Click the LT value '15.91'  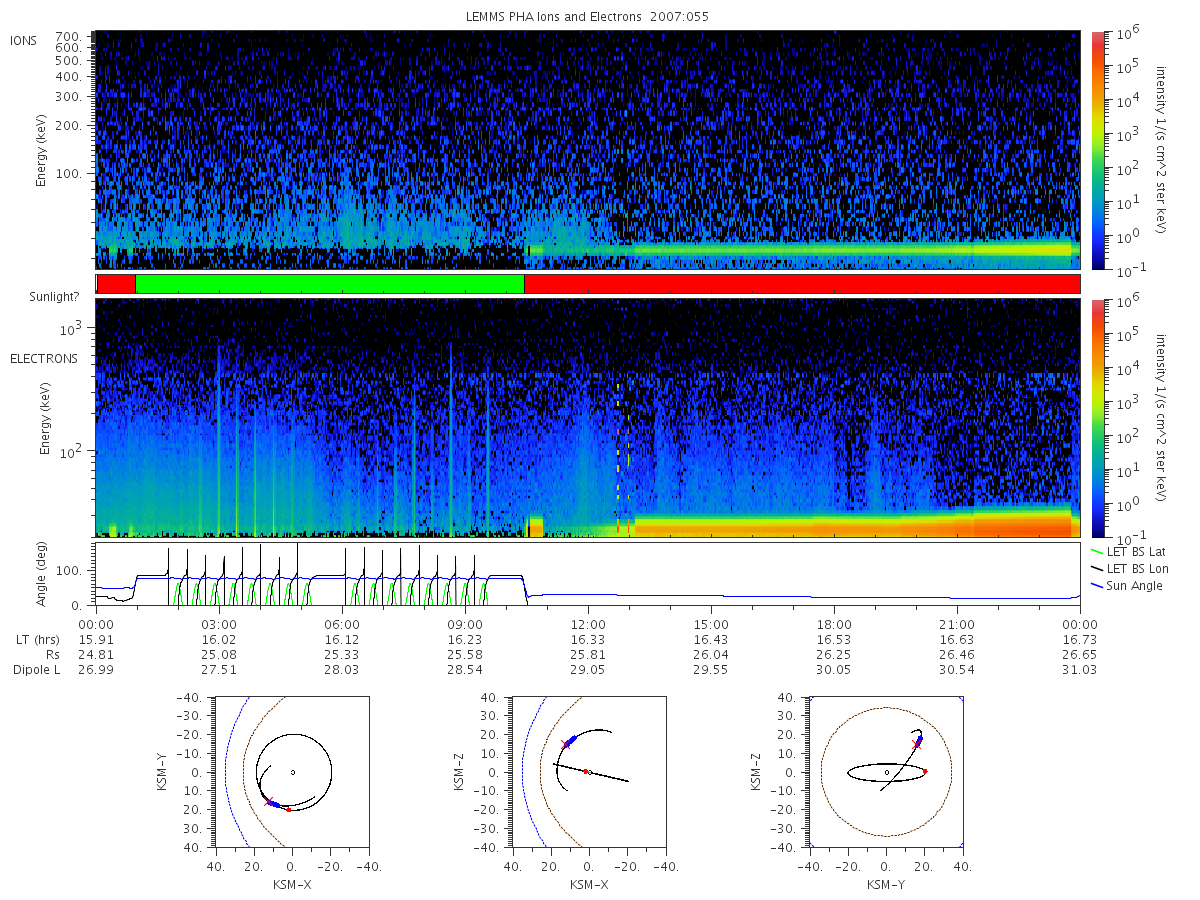click(x=95, y=639)
